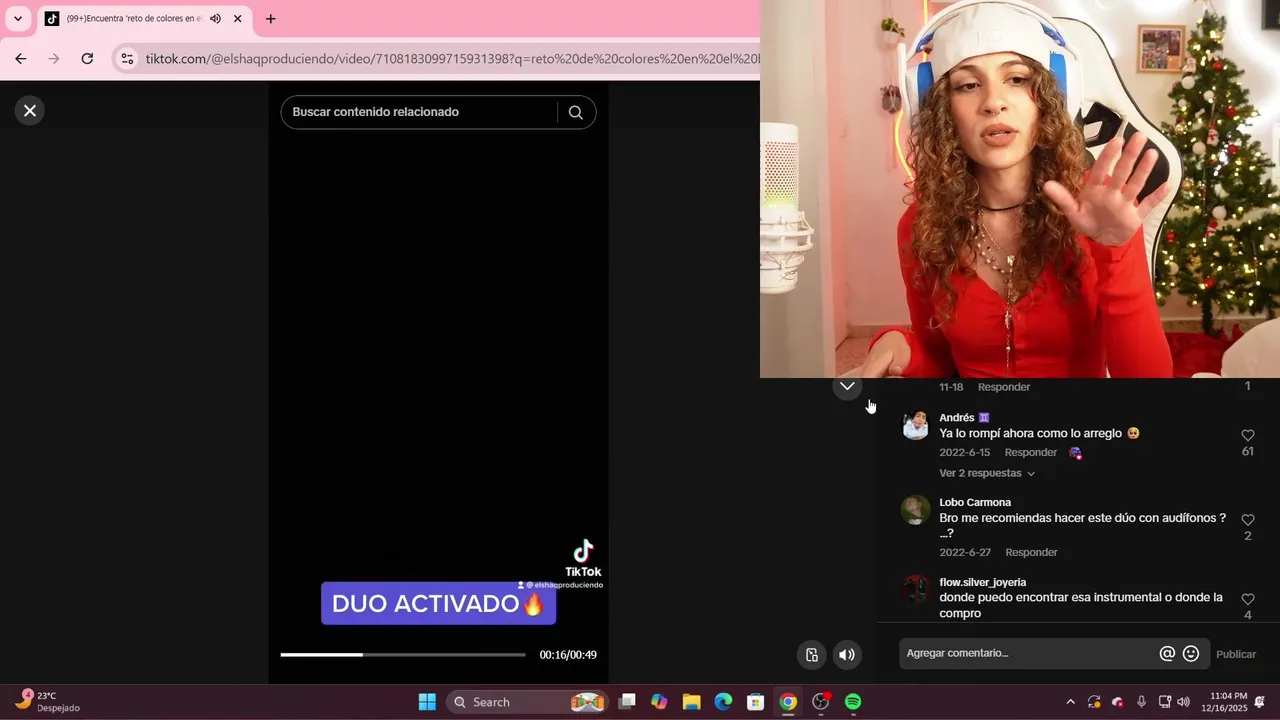Reply to Lobo Carmona's comment via Responder
Screen dimensions: 1280x720
(x=1031, y=552)
